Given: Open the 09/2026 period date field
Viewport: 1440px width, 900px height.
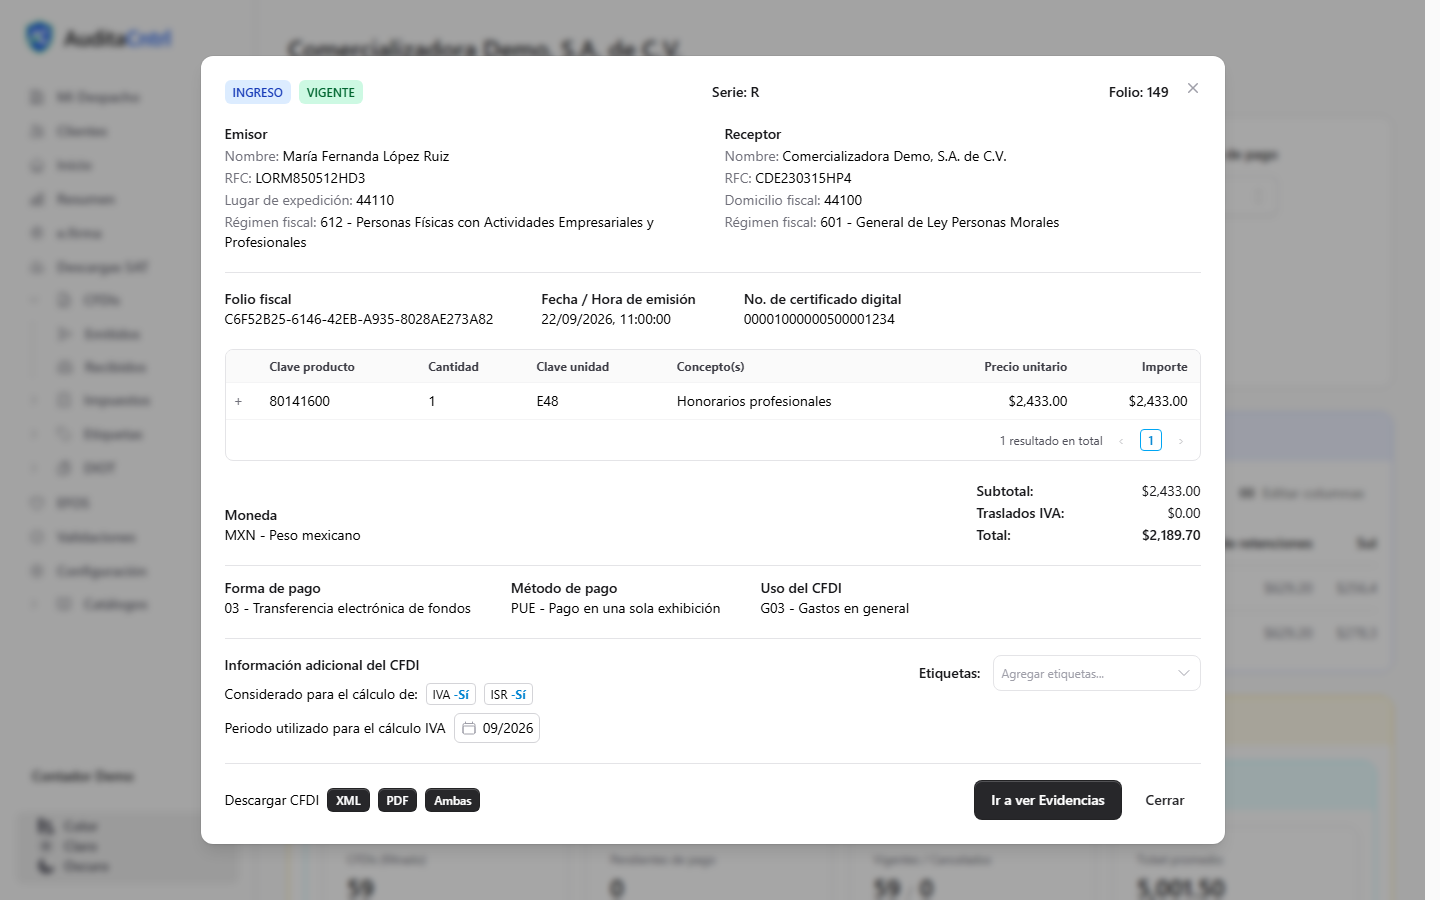Looking at the screenshot, I should tap(497, 728).
